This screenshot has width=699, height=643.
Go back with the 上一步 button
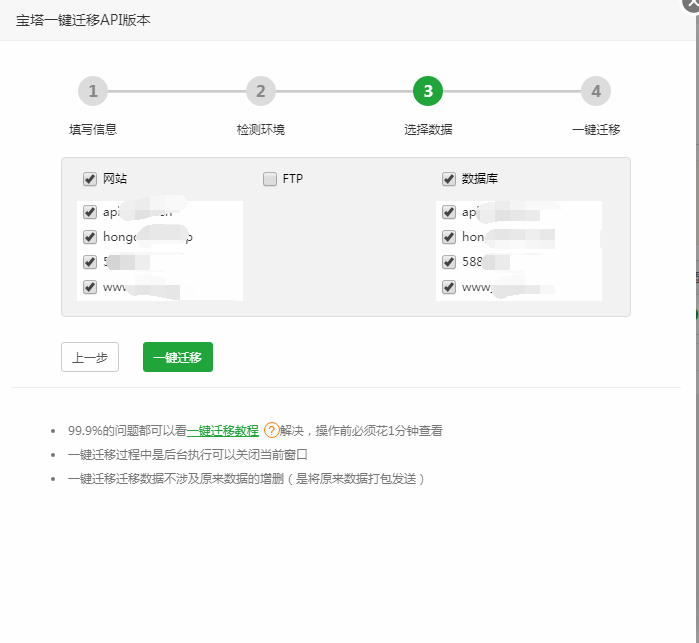click(x=90, y=357)
